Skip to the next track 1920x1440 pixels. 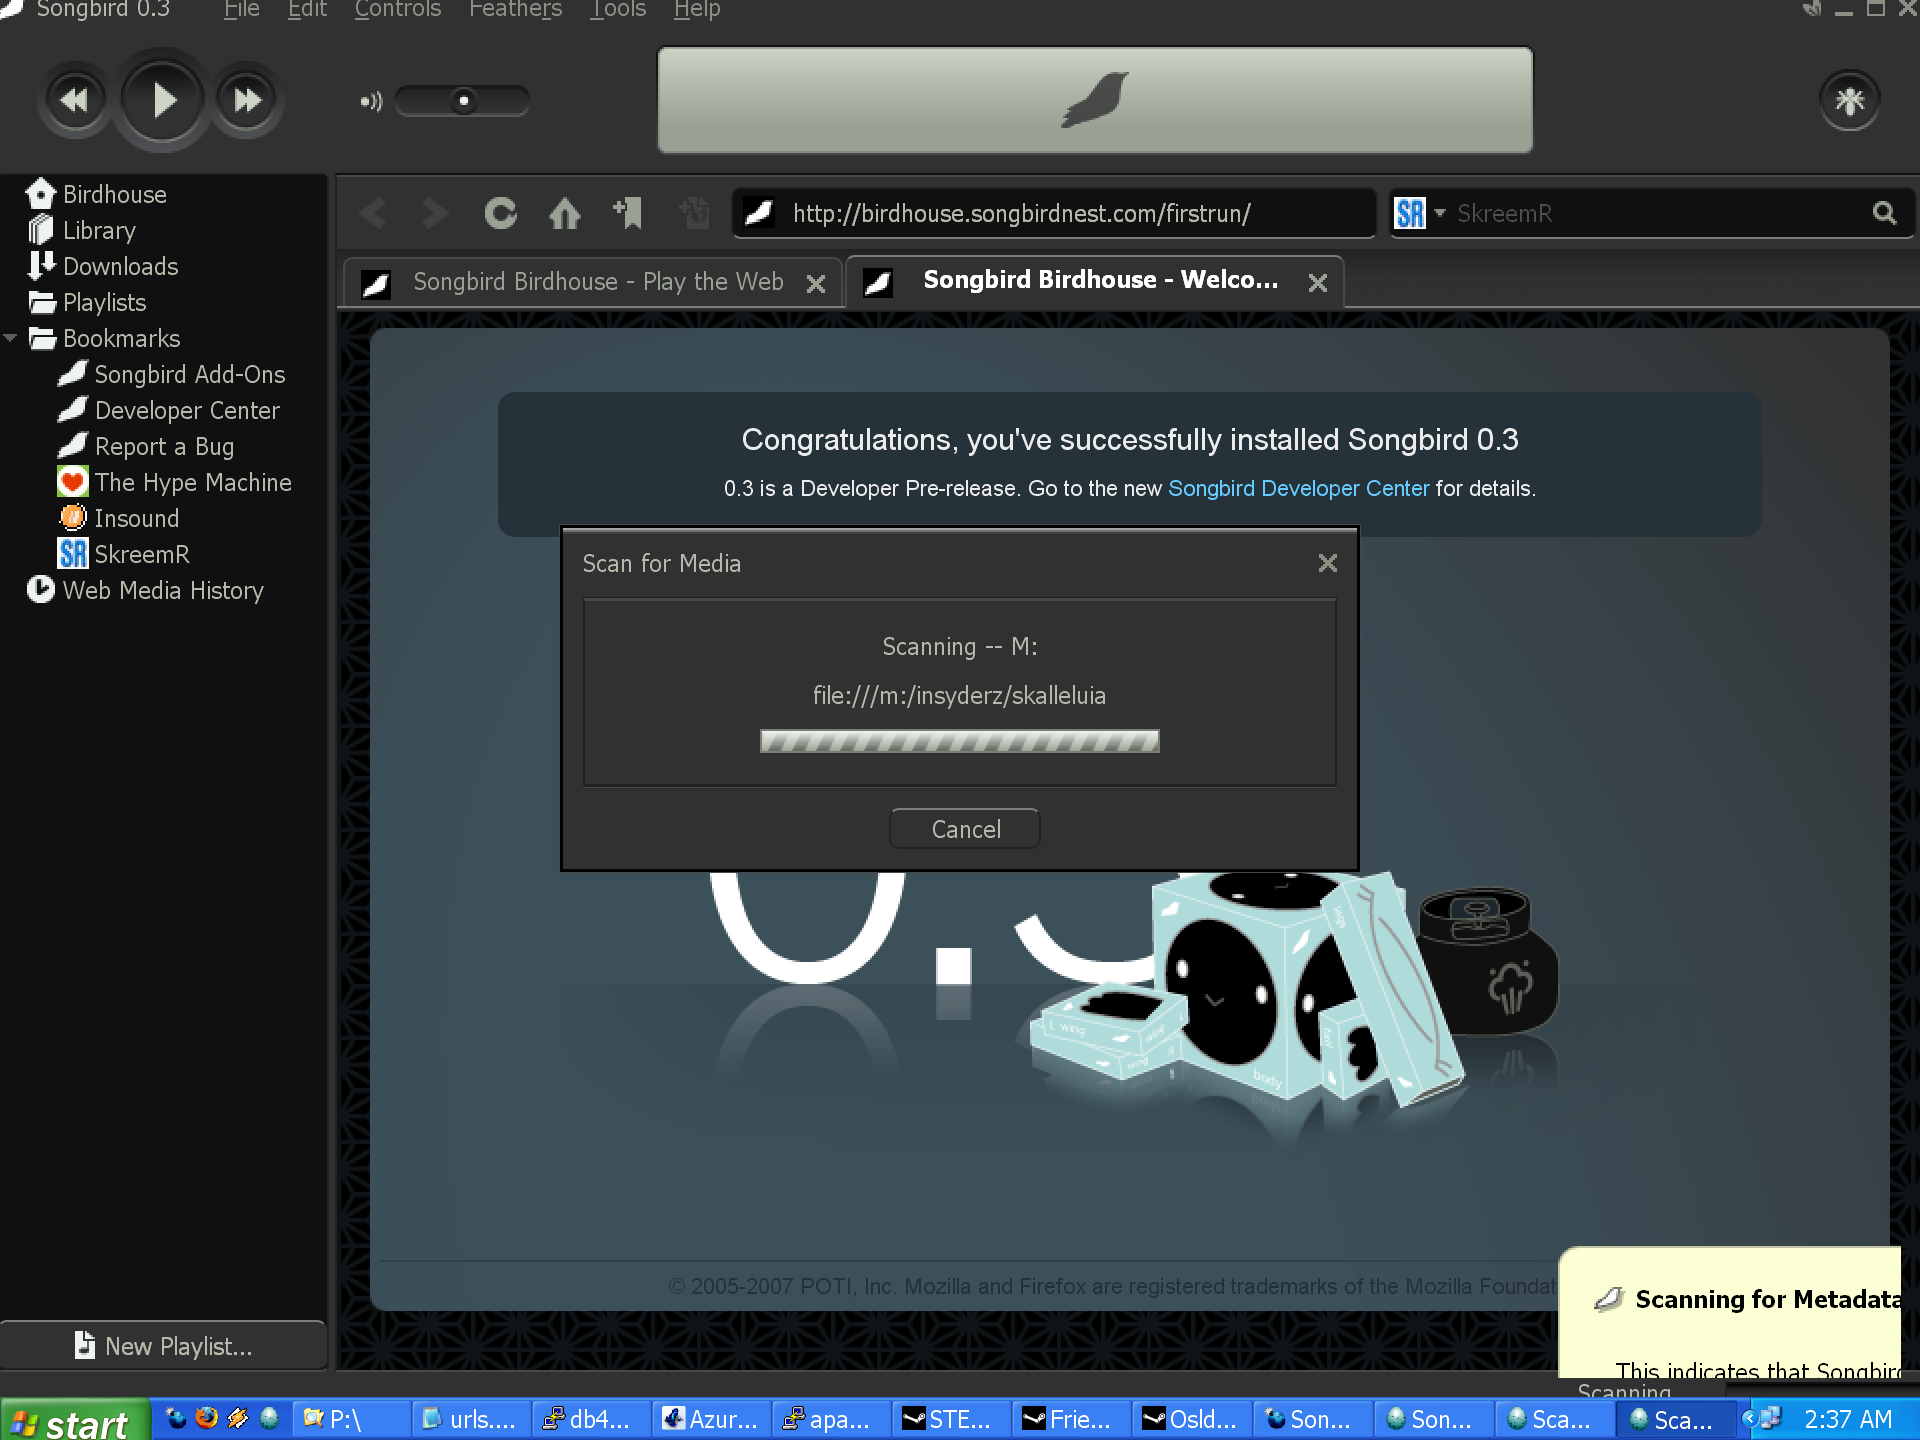click(x=247, y=100)
